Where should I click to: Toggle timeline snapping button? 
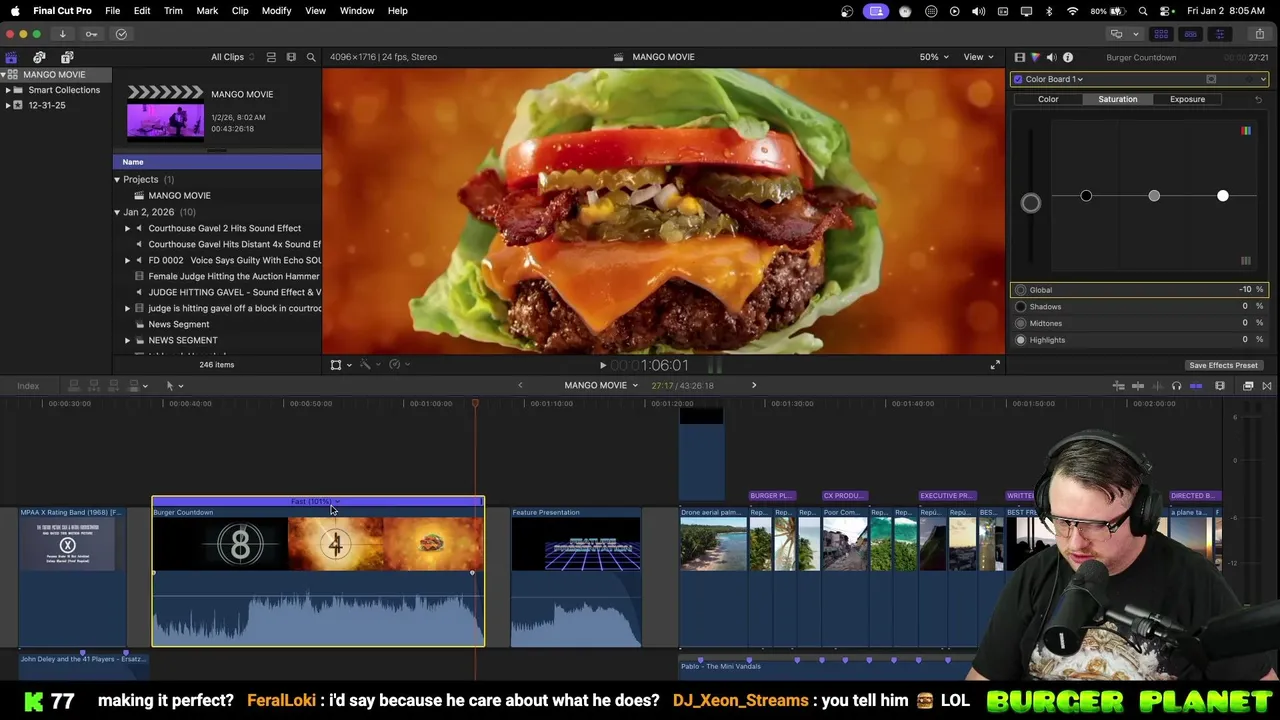[1196, 386]
